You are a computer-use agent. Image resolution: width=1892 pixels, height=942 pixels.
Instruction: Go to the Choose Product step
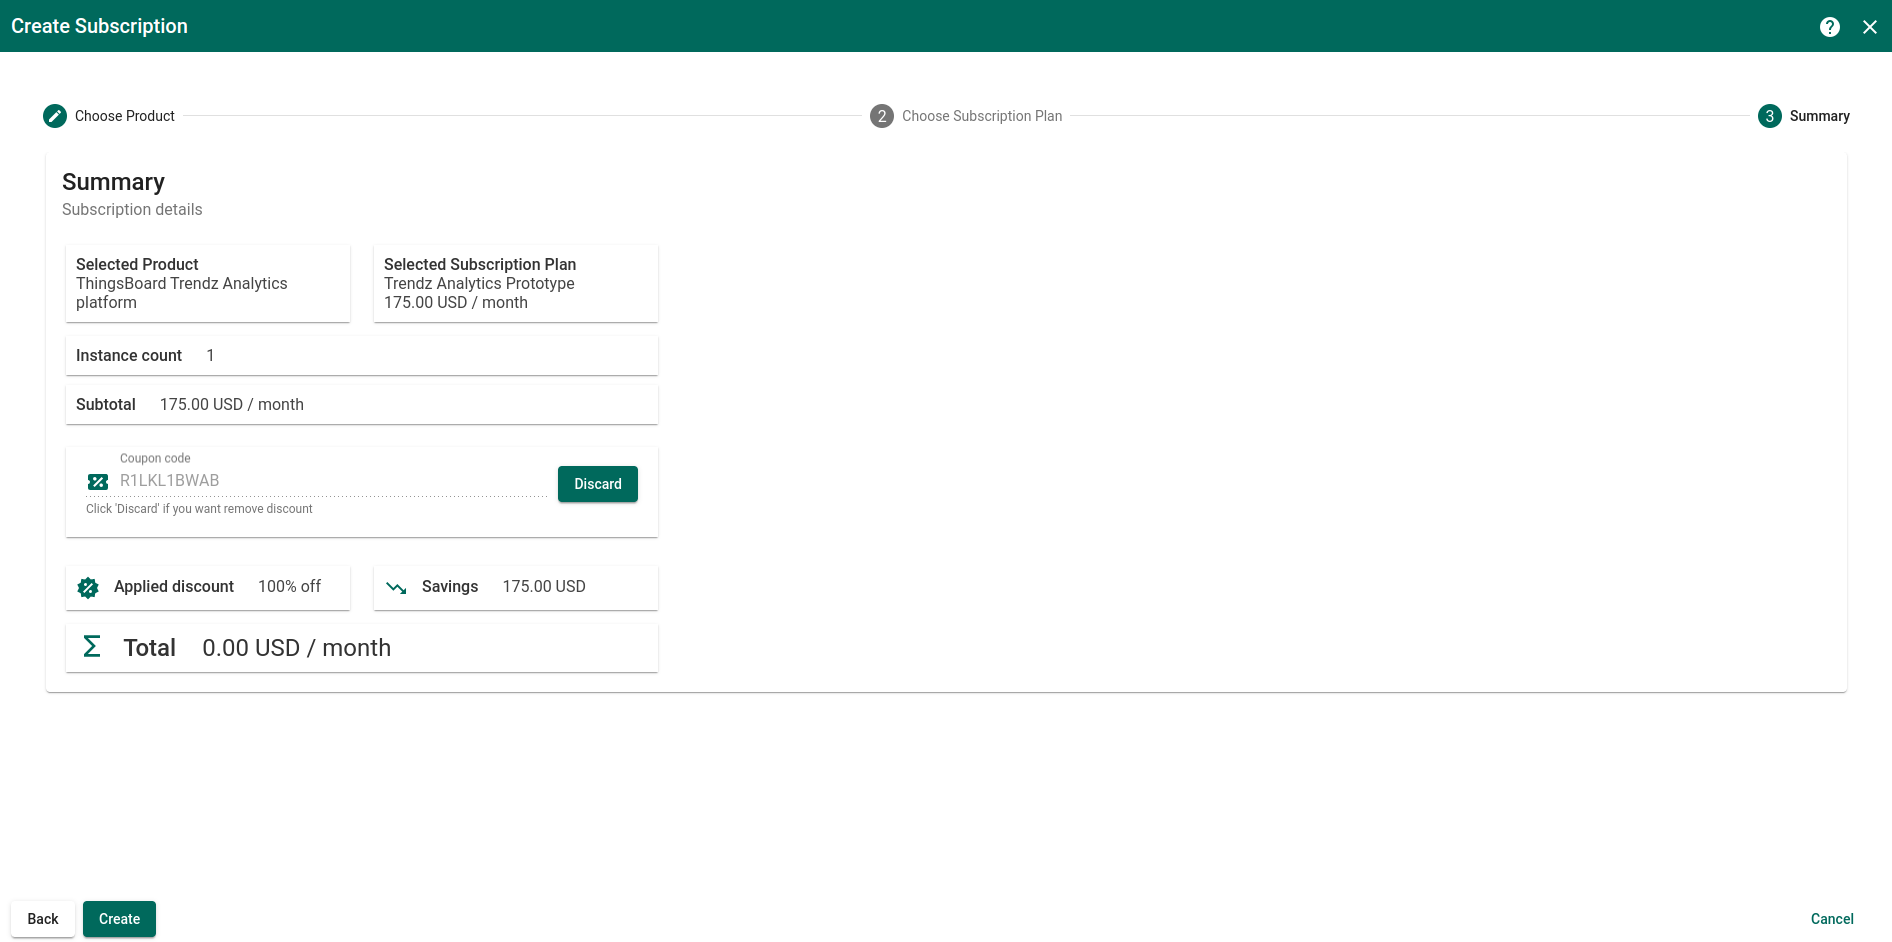[125, 116]
